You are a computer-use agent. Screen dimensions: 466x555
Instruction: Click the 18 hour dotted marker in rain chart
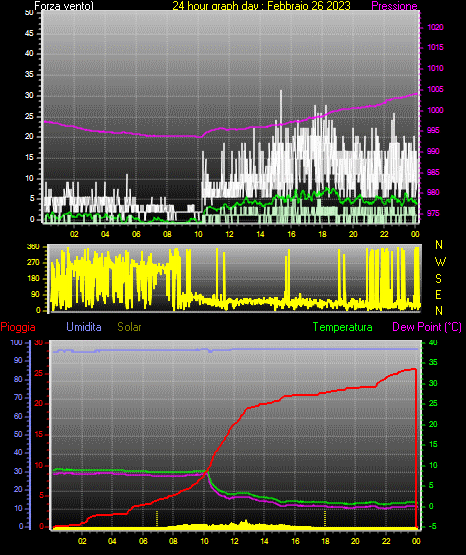[x=325, y=518]
